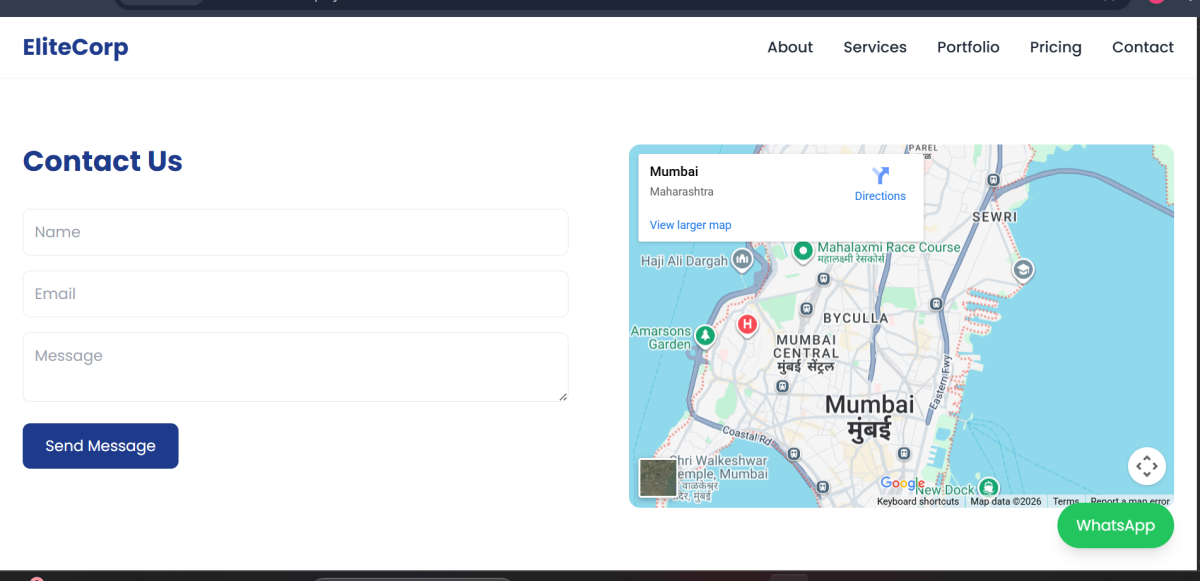Go to the Services page

[x=875, y=47]
